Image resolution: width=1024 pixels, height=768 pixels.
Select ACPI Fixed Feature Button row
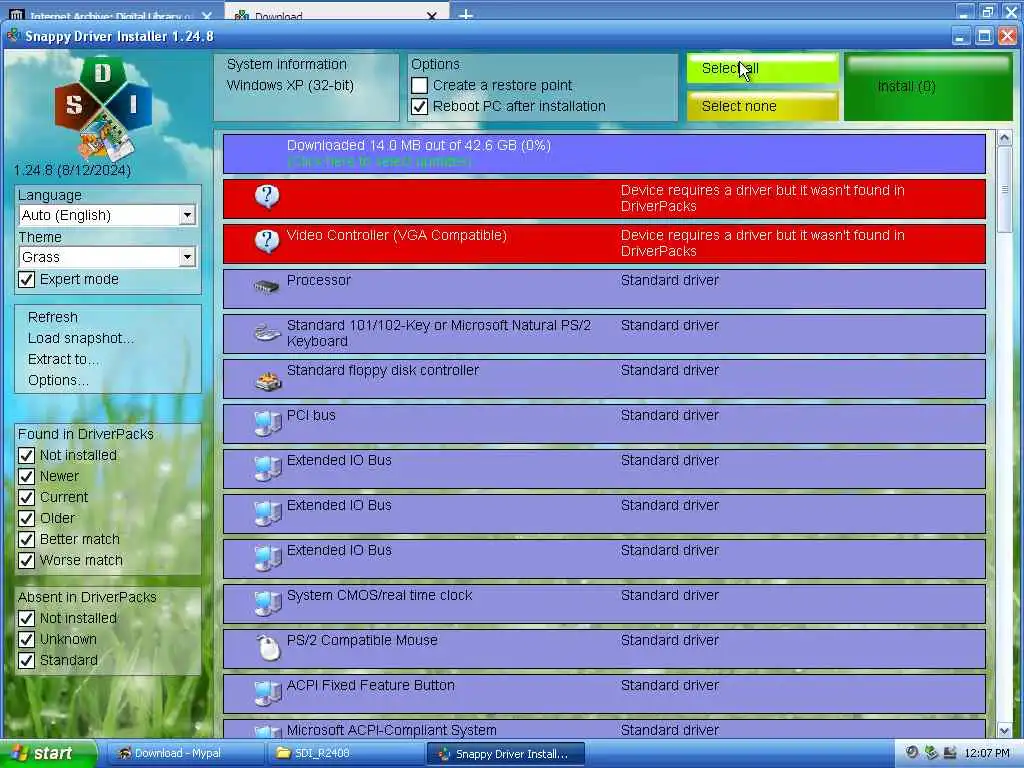coord(604,694)
